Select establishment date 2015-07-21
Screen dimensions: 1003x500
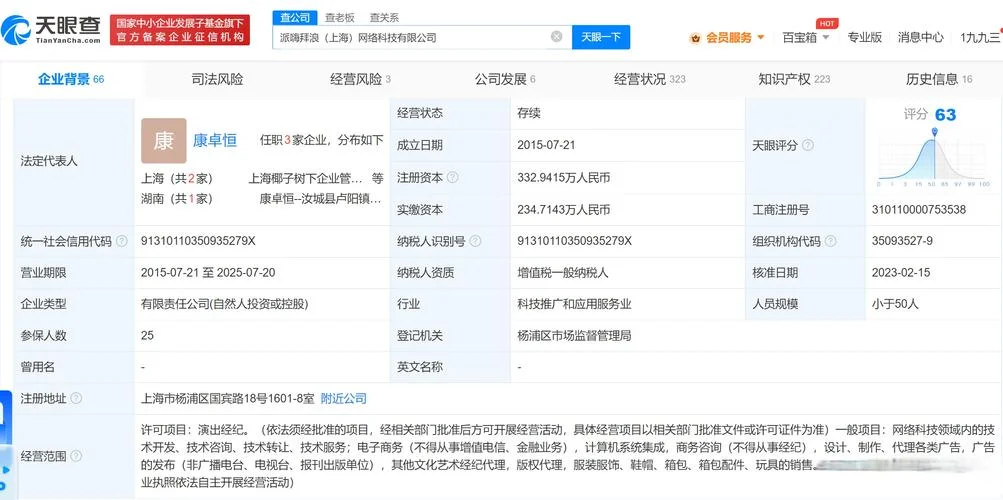coord(546,145)
